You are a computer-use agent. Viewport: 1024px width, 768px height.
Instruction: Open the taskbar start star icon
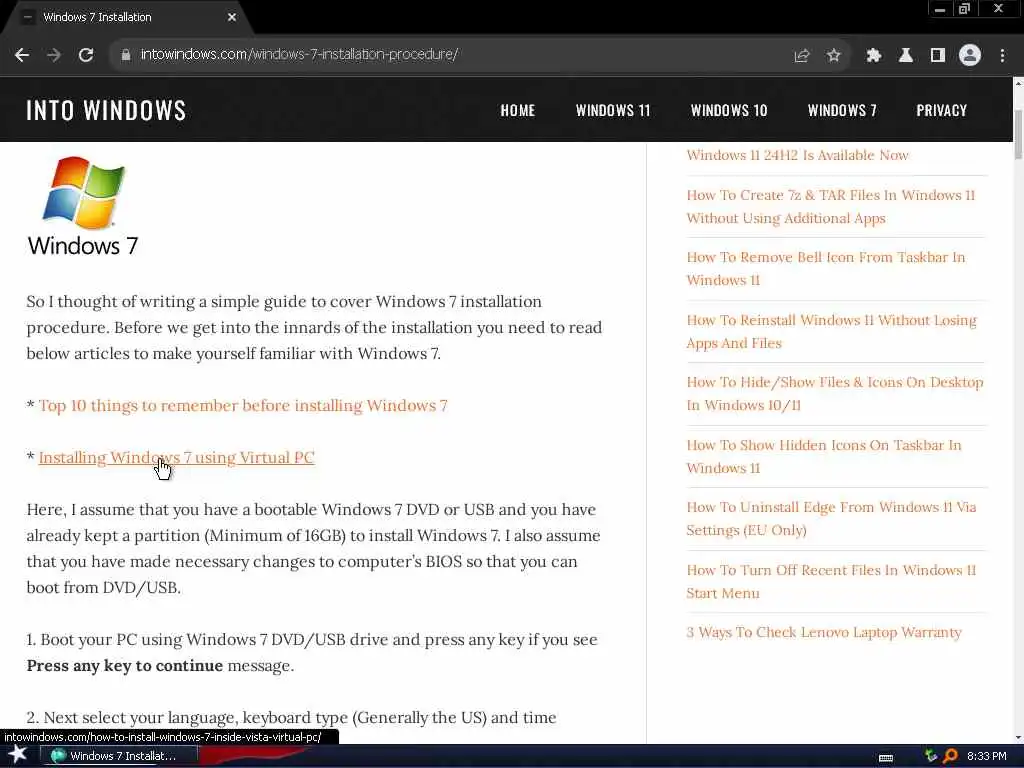(17, 755)
